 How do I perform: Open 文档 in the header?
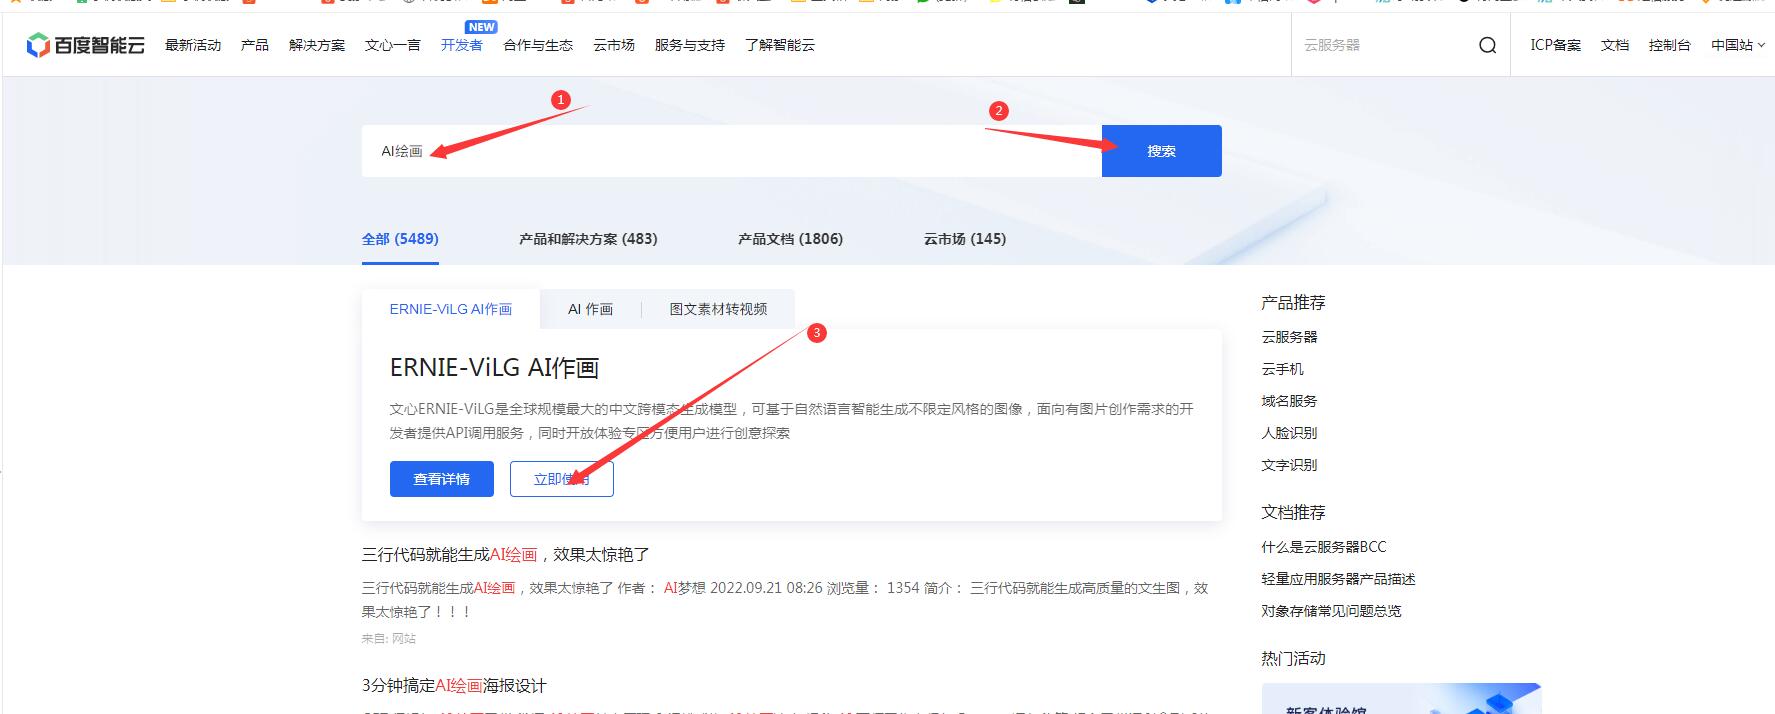pyautogui.click(x=1615, y=45)
